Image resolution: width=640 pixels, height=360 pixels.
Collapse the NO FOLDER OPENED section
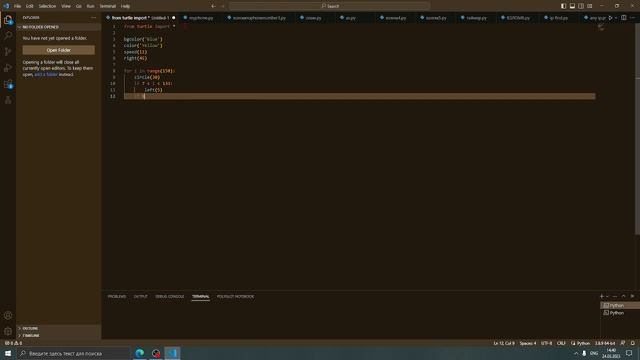click(59, 27)
